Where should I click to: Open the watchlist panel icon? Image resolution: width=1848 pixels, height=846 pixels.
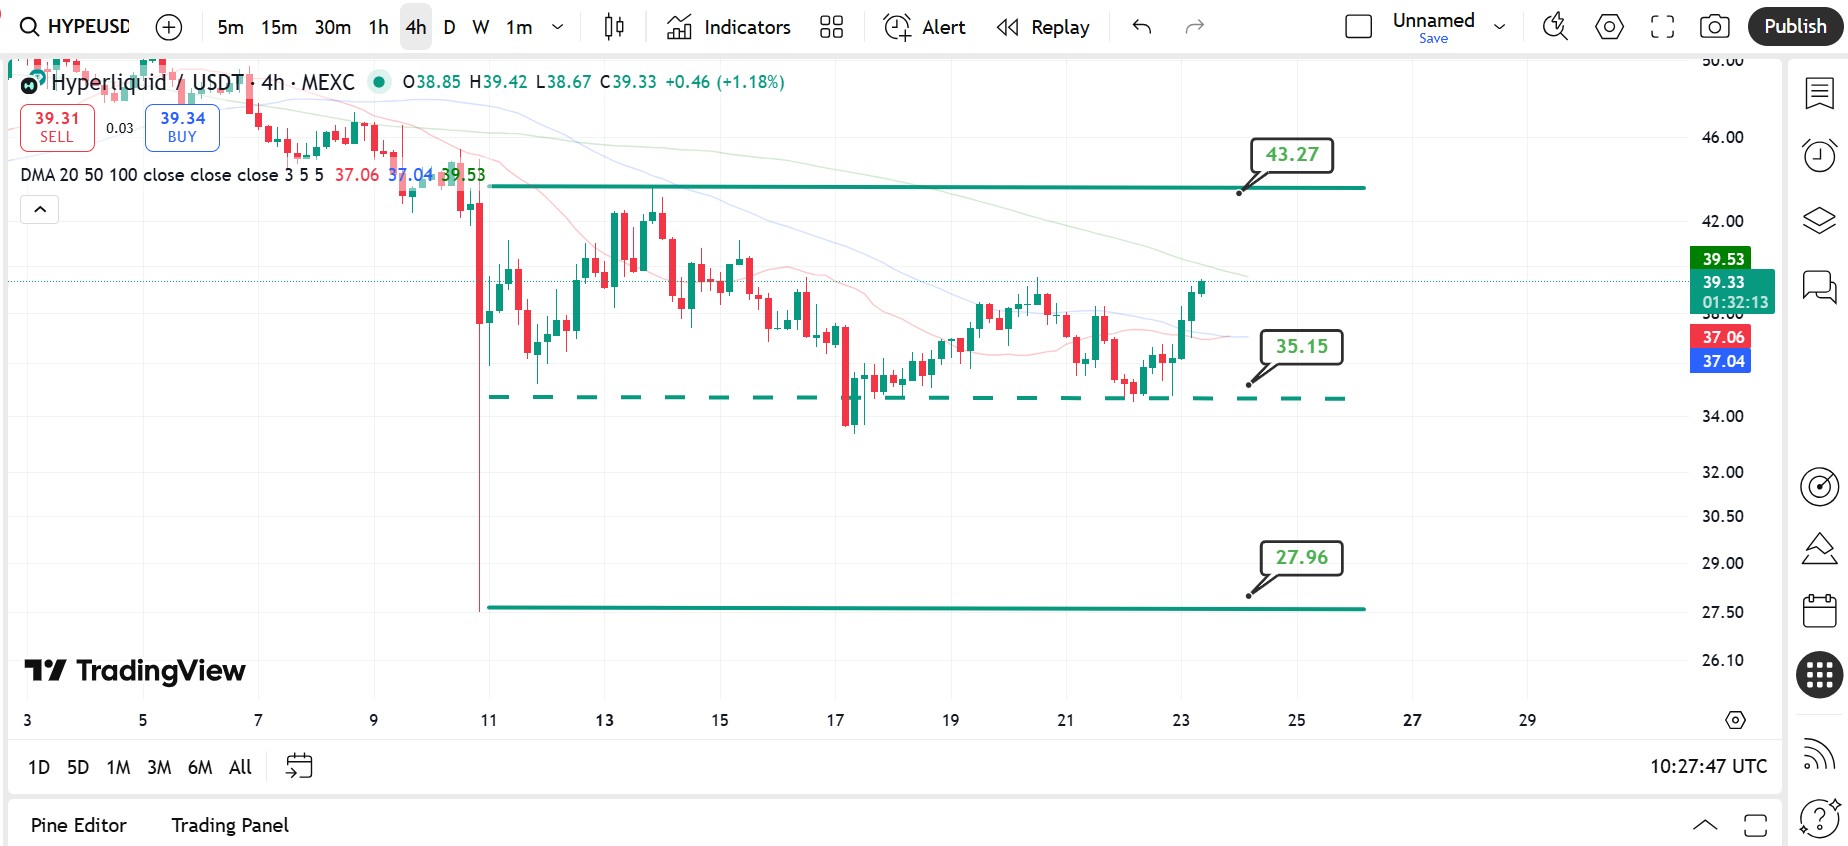[1819, 94]
